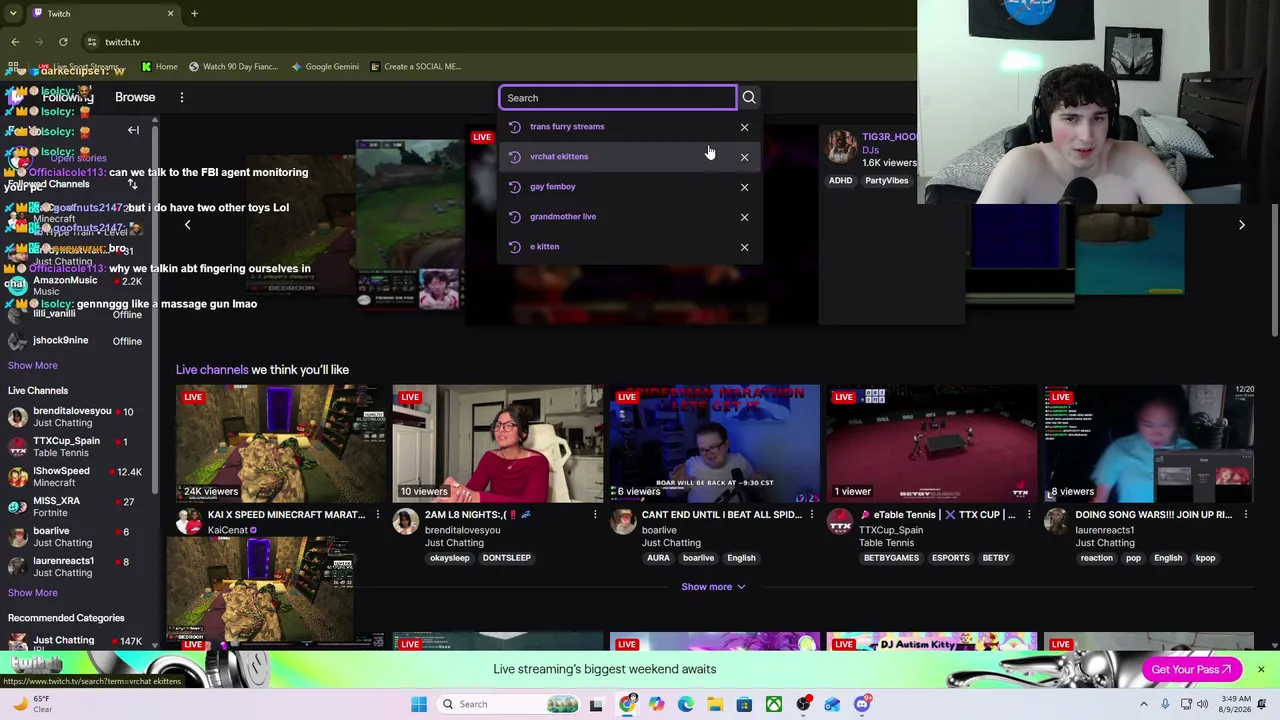The image size is (1280, 720).
Task: Open the Windows Start menu
Action: tap(419, 704)
